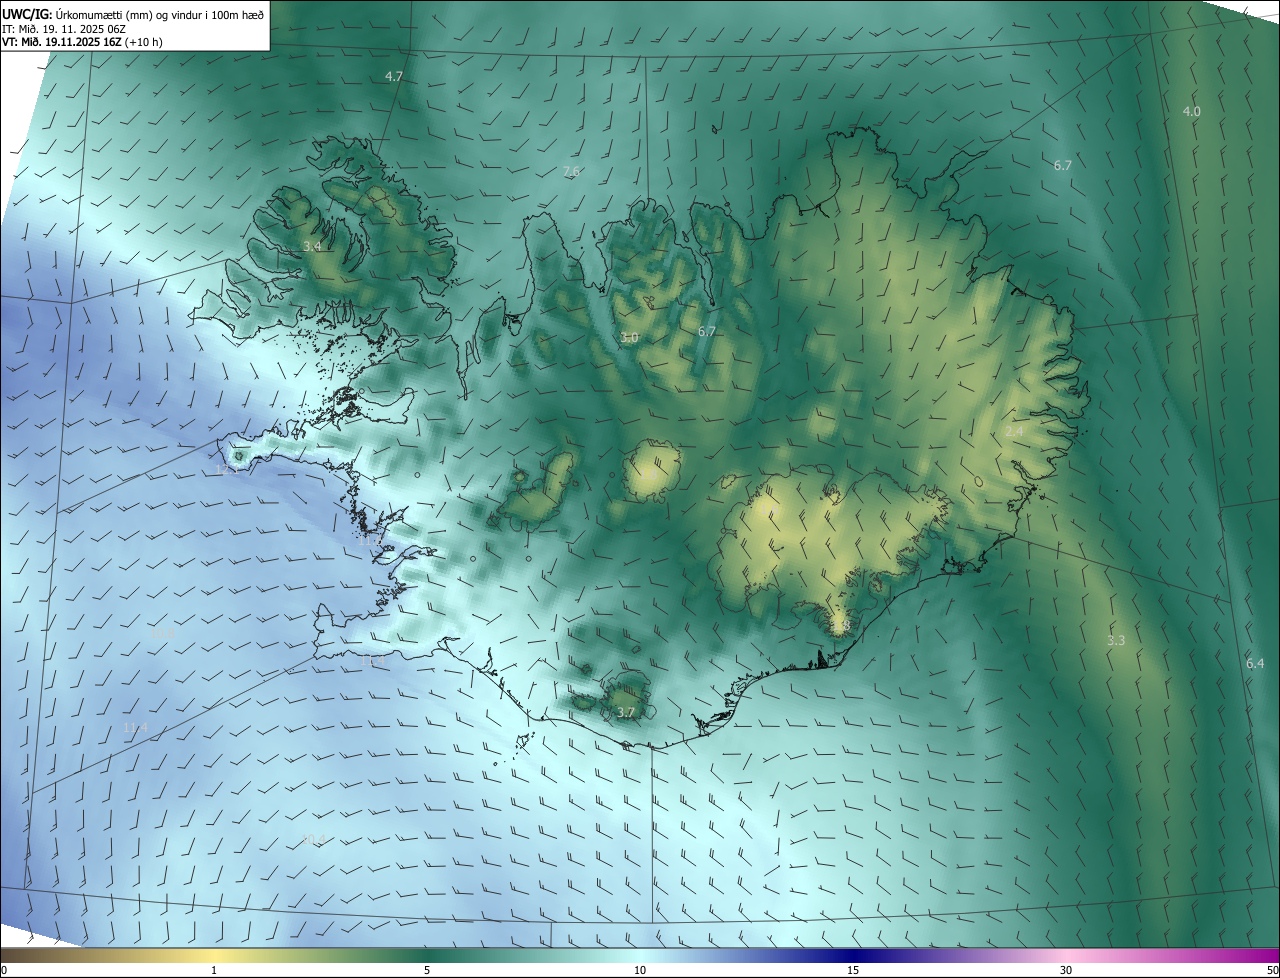Click the 2.4 value in east Iceland
Image resolution: width=1280 pixels, height=978 pixels.
[x=1014, y=431]
